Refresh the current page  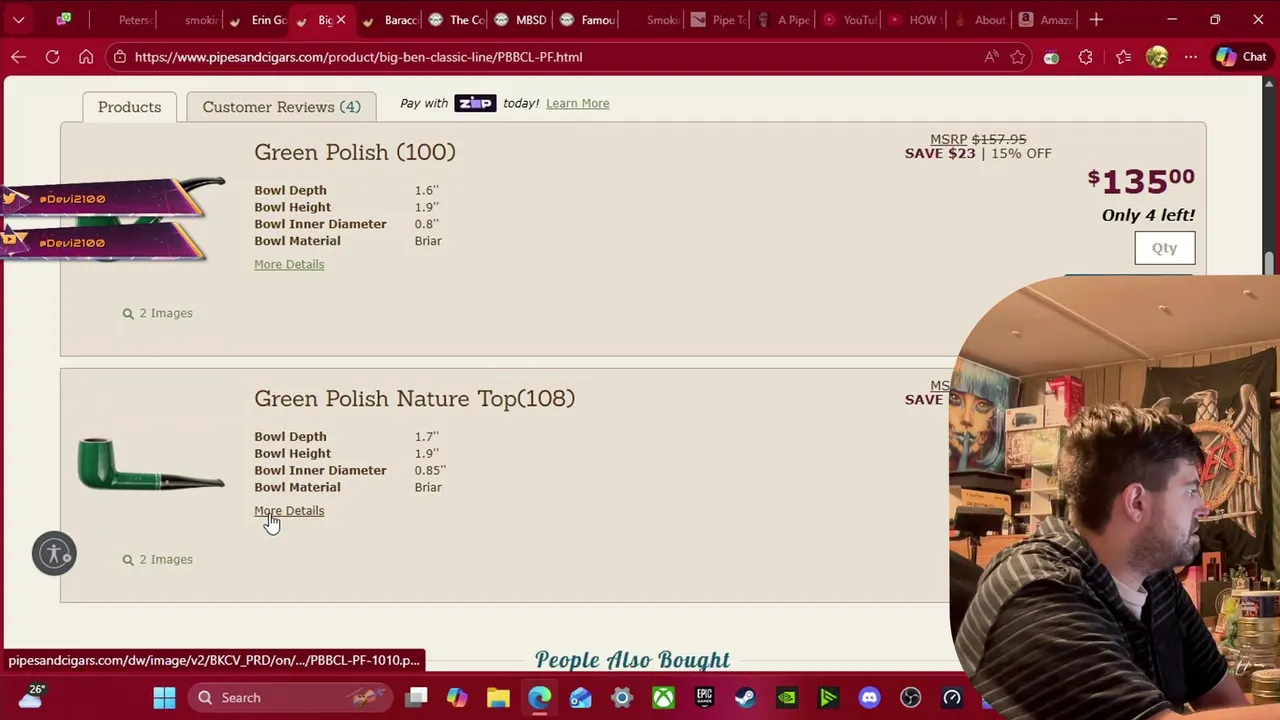pos(52,57)
